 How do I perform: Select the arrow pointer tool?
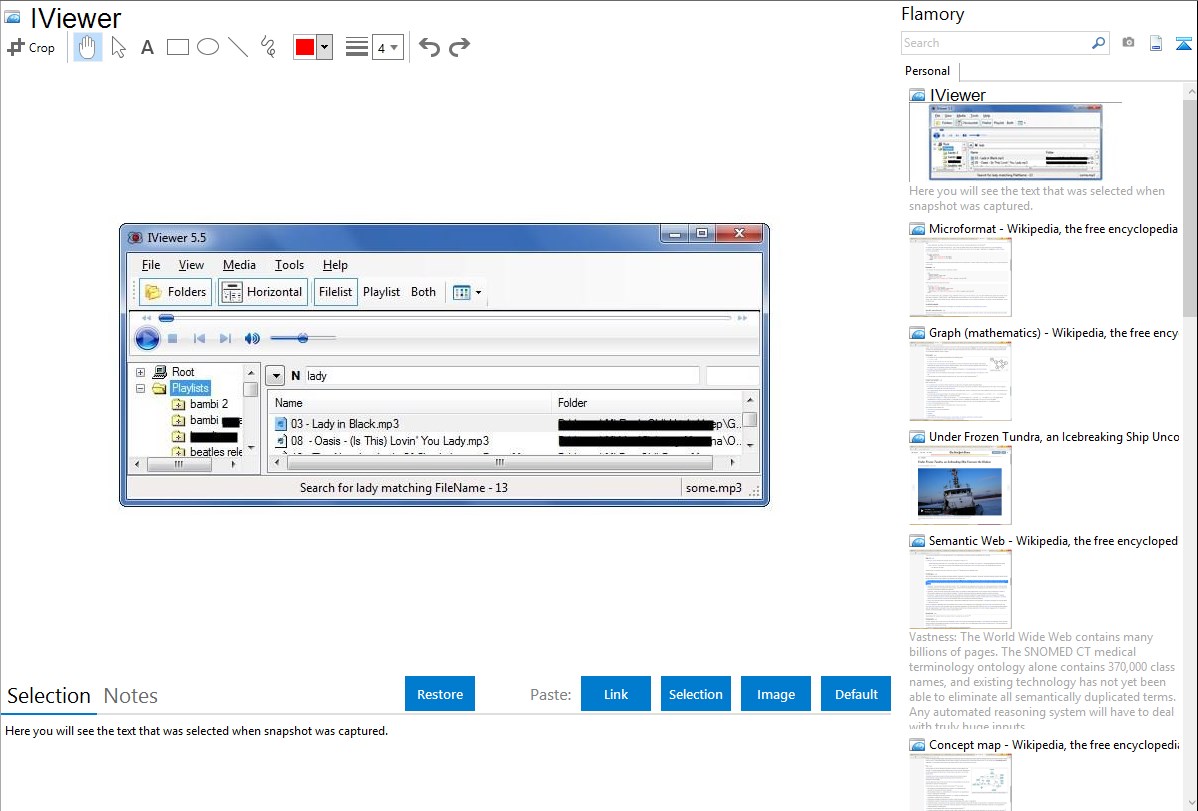118,47
